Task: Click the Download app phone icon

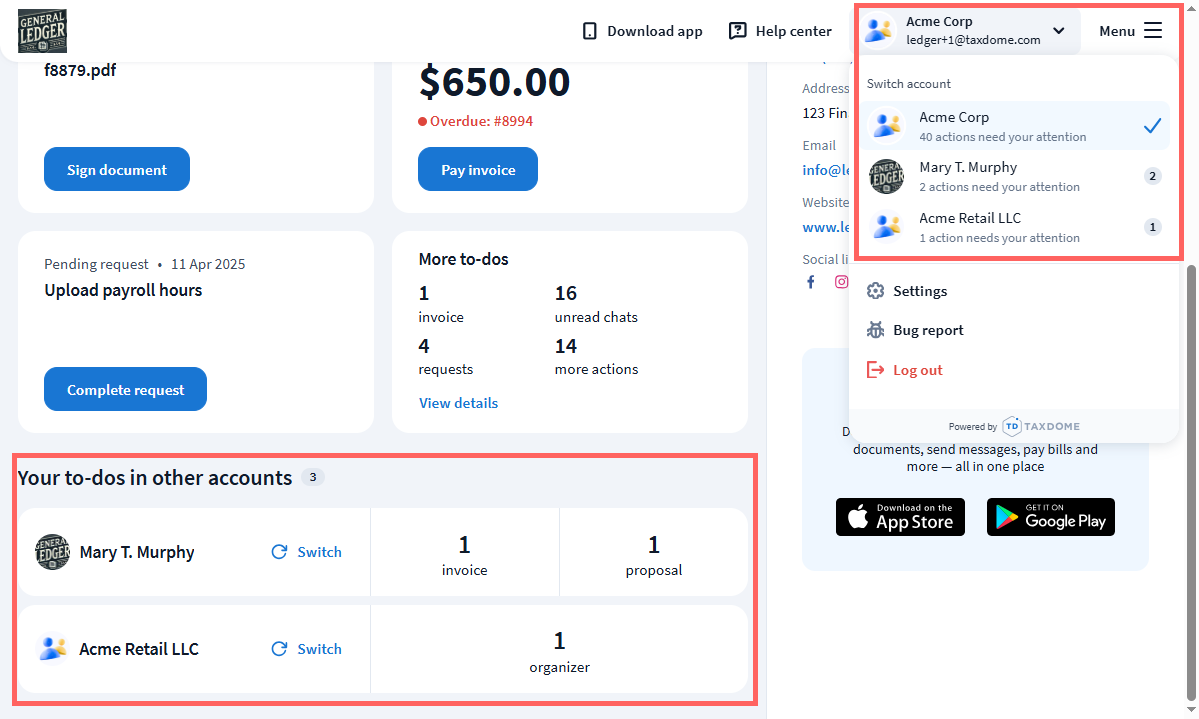Action: tap(590, 31)
